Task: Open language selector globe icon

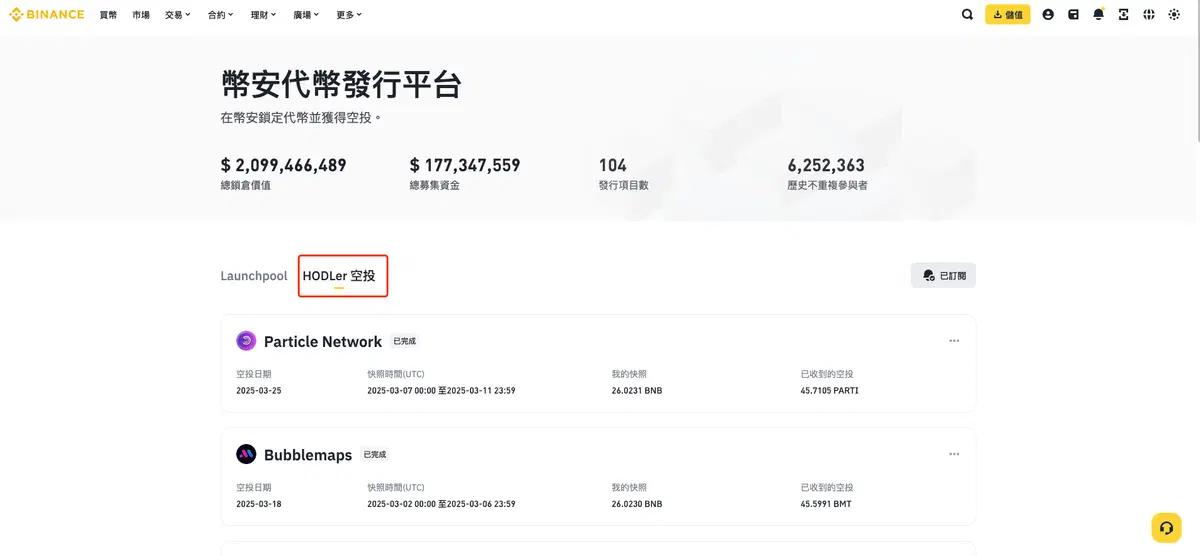Action: [x=1149, y=15]
